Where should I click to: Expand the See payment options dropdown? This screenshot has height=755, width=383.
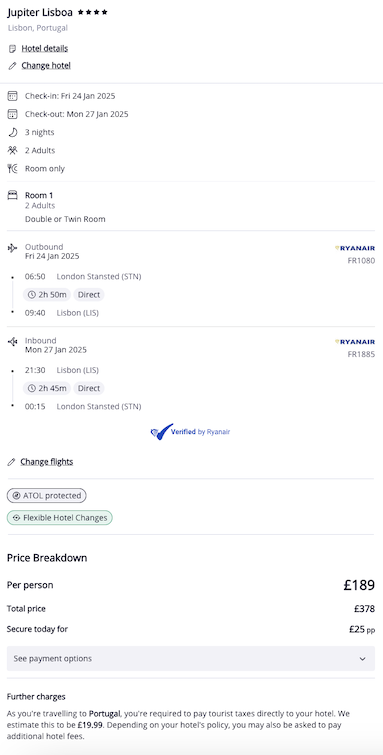[x=191, y=658]
